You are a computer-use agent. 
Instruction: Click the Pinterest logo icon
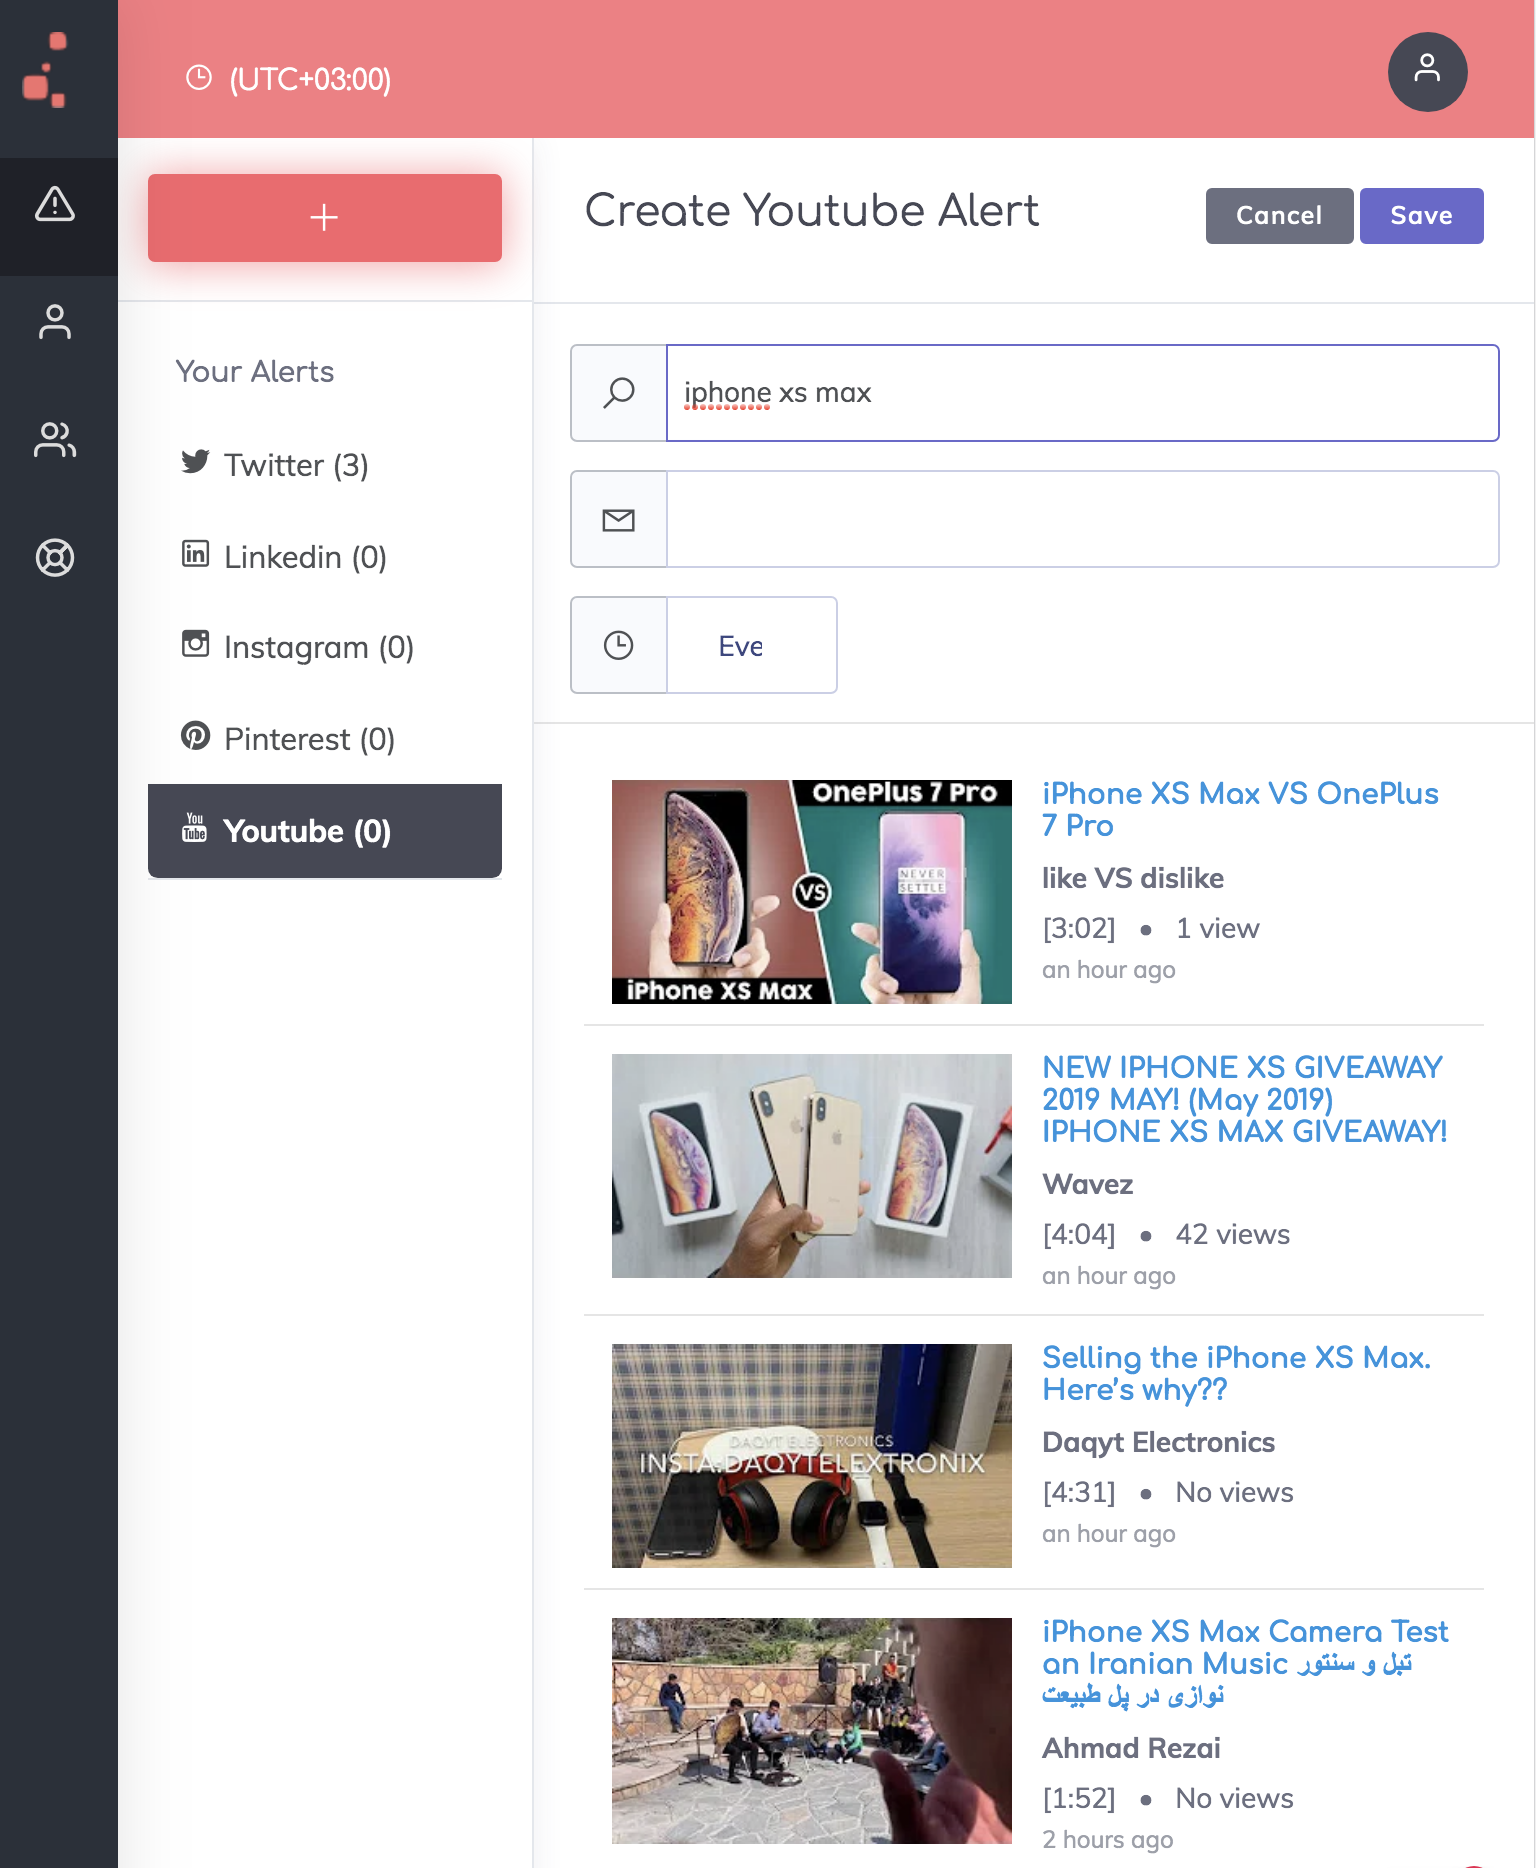(x=195, y=736)
